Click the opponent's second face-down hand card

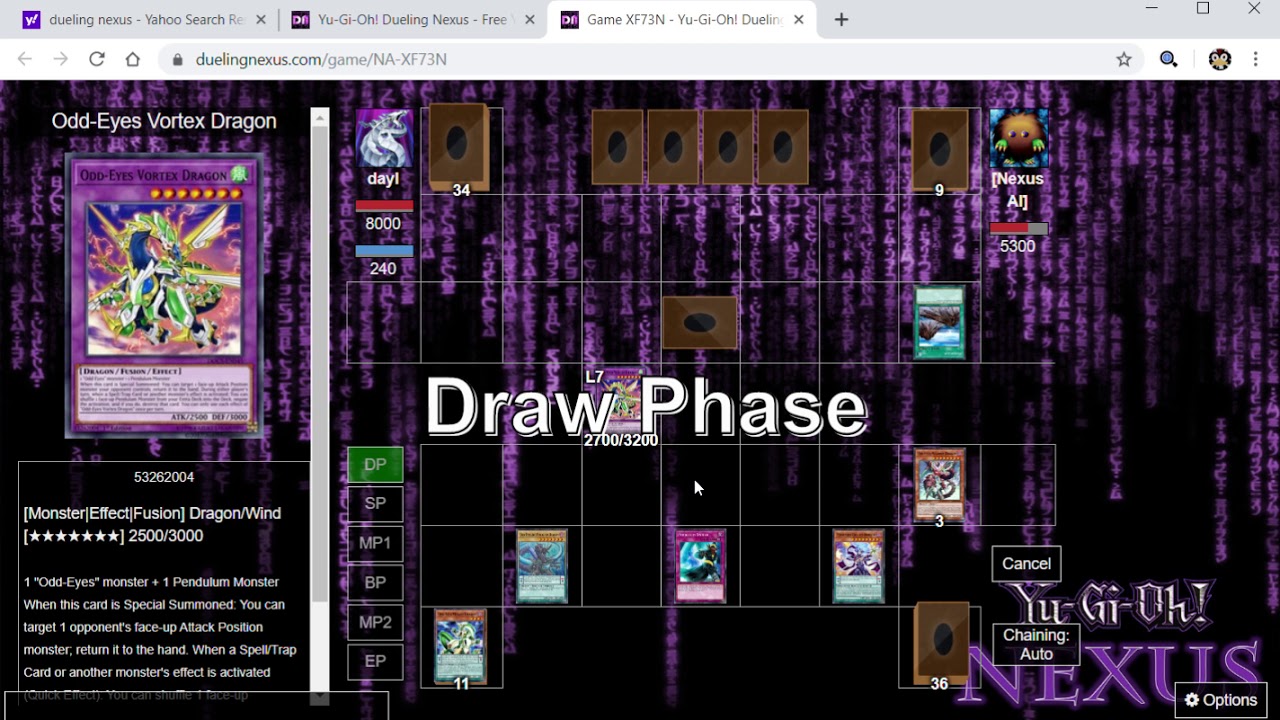point(673,147)
